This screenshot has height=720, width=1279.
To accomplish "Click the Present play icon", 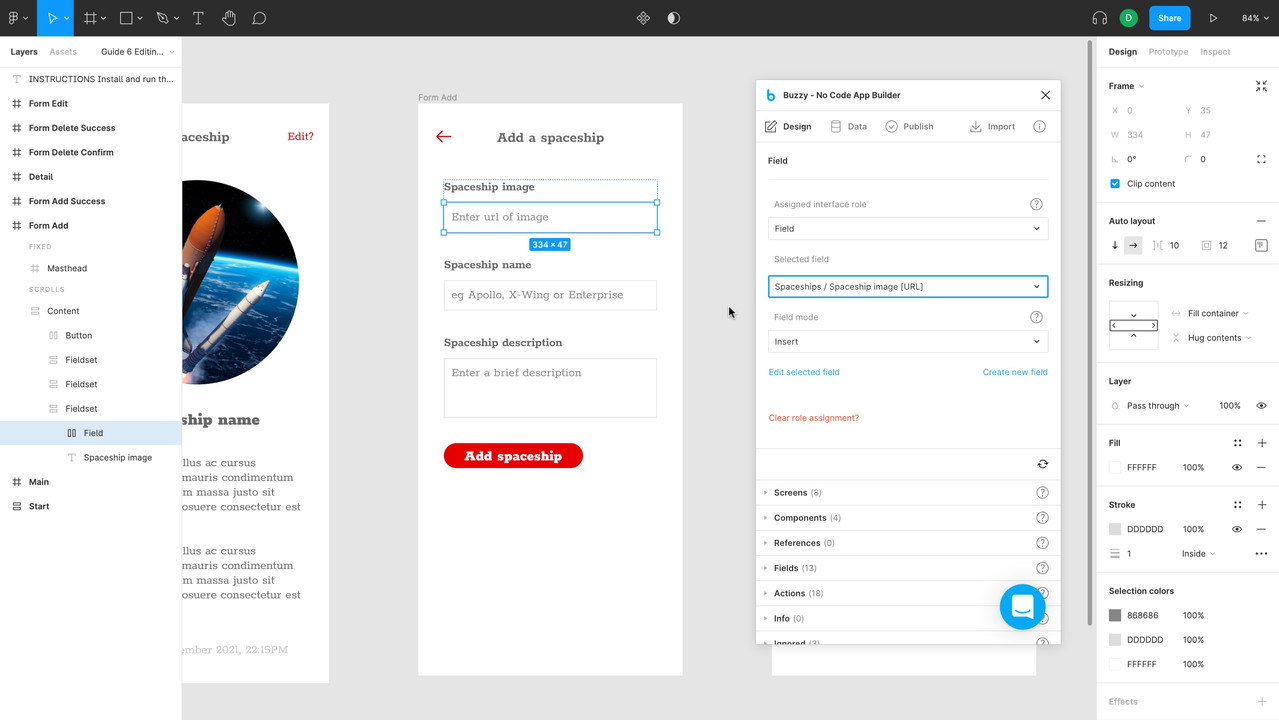I will [1213, 18].
